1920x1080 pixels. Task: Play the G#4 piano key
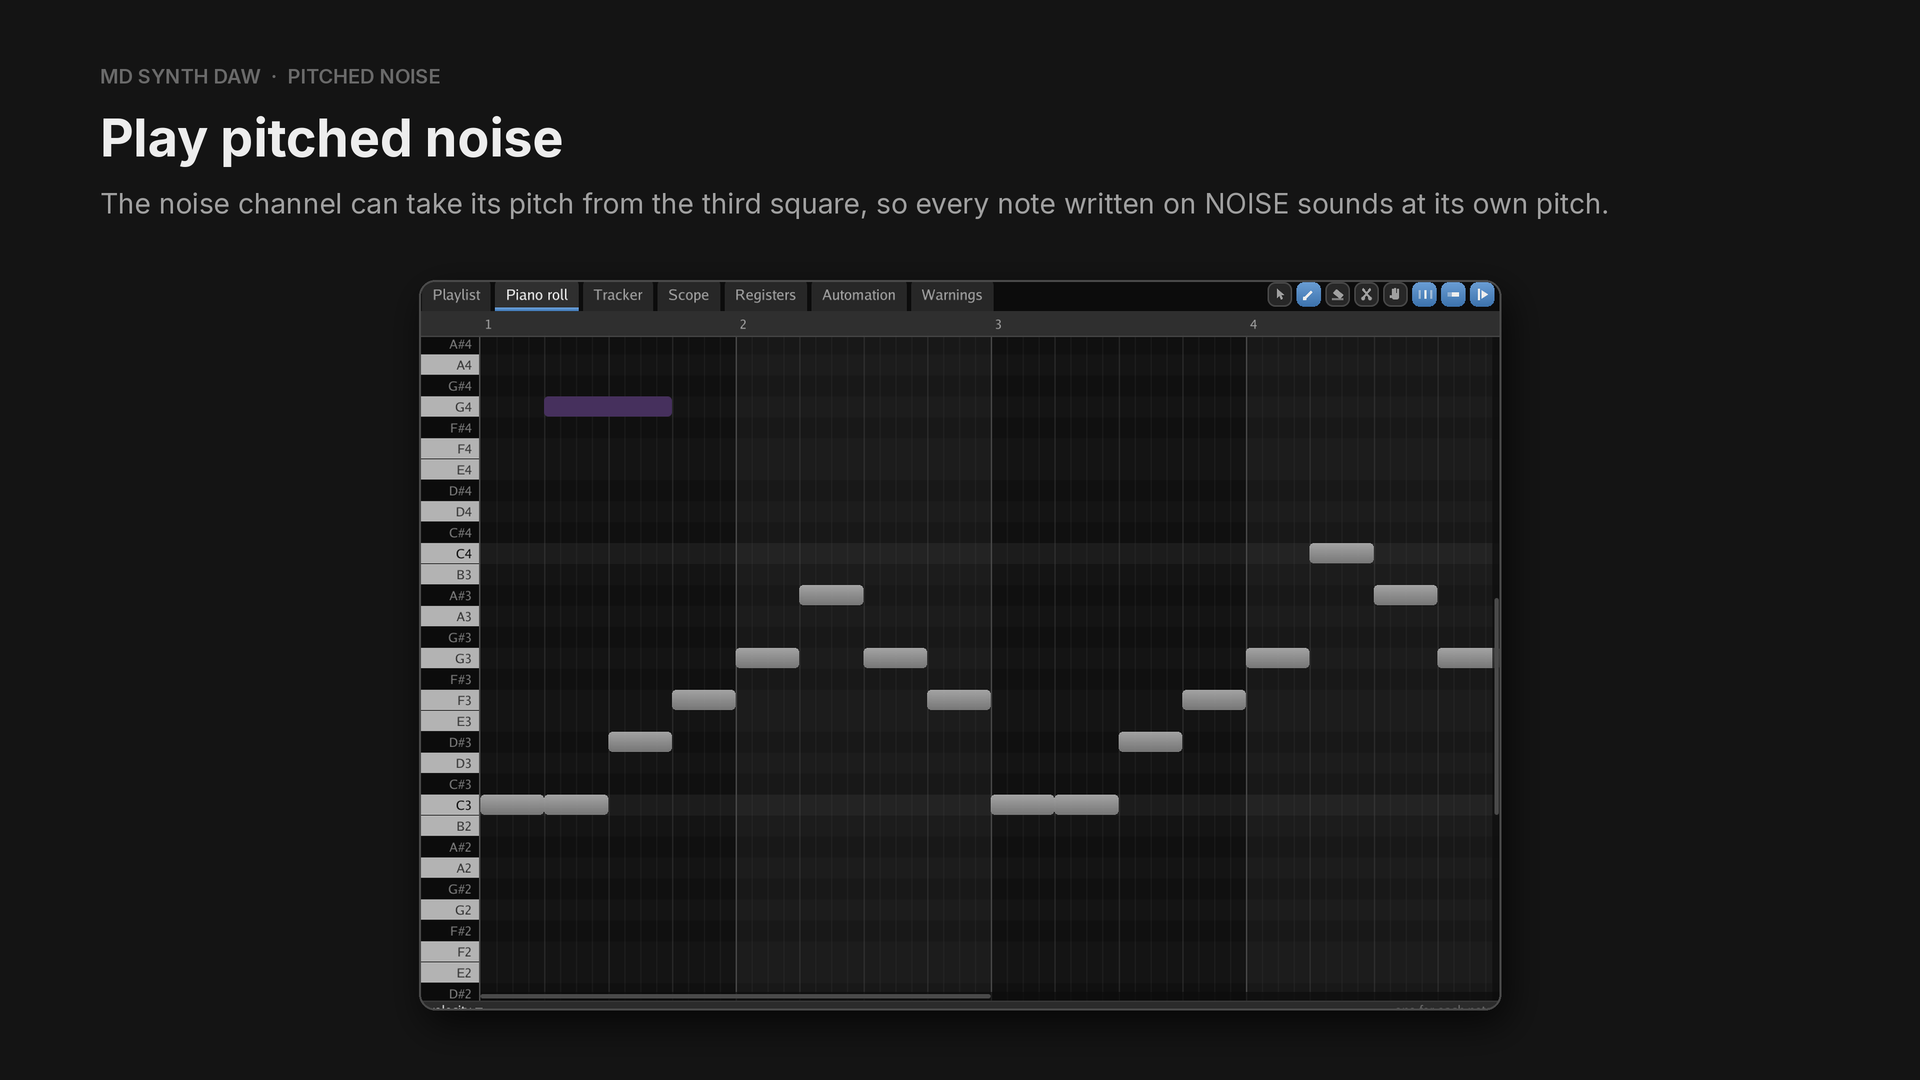pyautogui.click(x=450, y=386)
